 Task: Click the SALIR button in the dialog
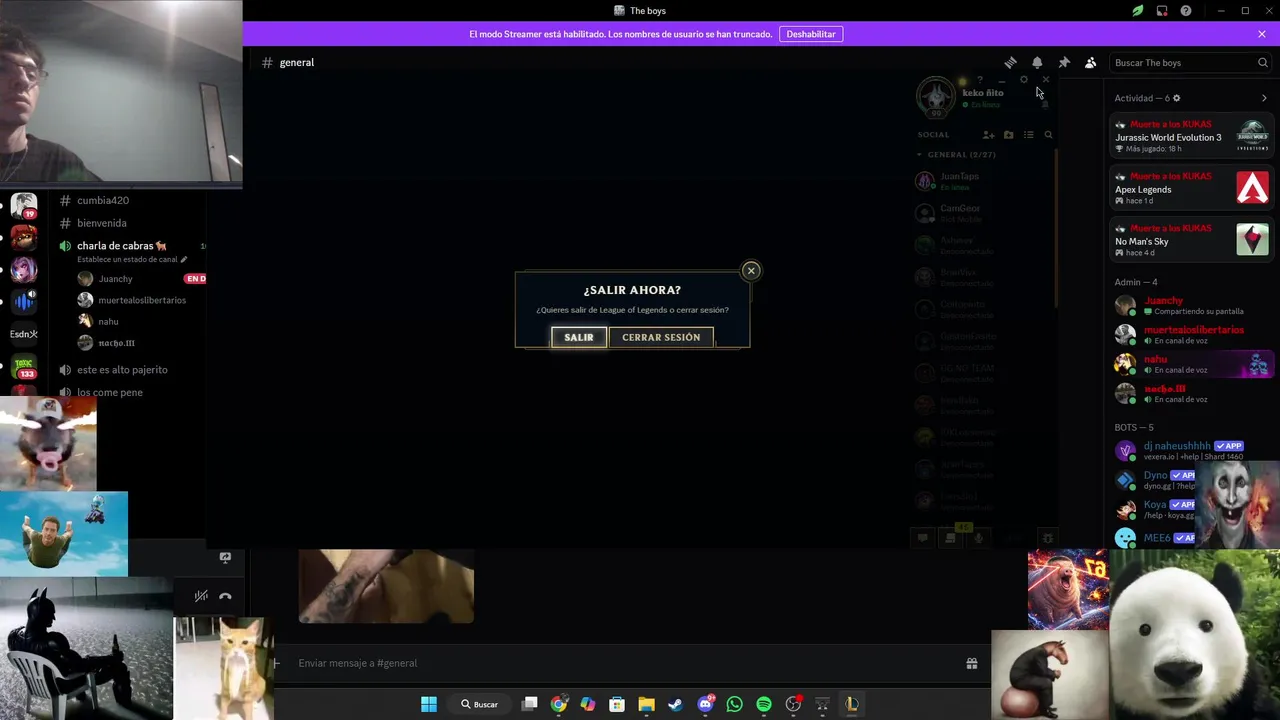pyautogui.click(x=578, y=337)
